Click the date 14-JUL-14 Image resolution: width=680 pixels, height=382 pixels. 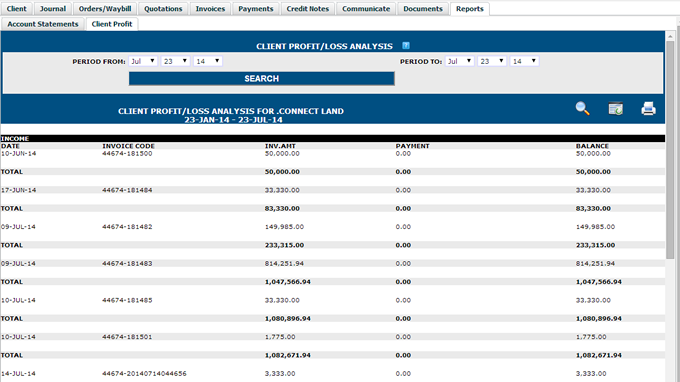[x=18, y=373]
